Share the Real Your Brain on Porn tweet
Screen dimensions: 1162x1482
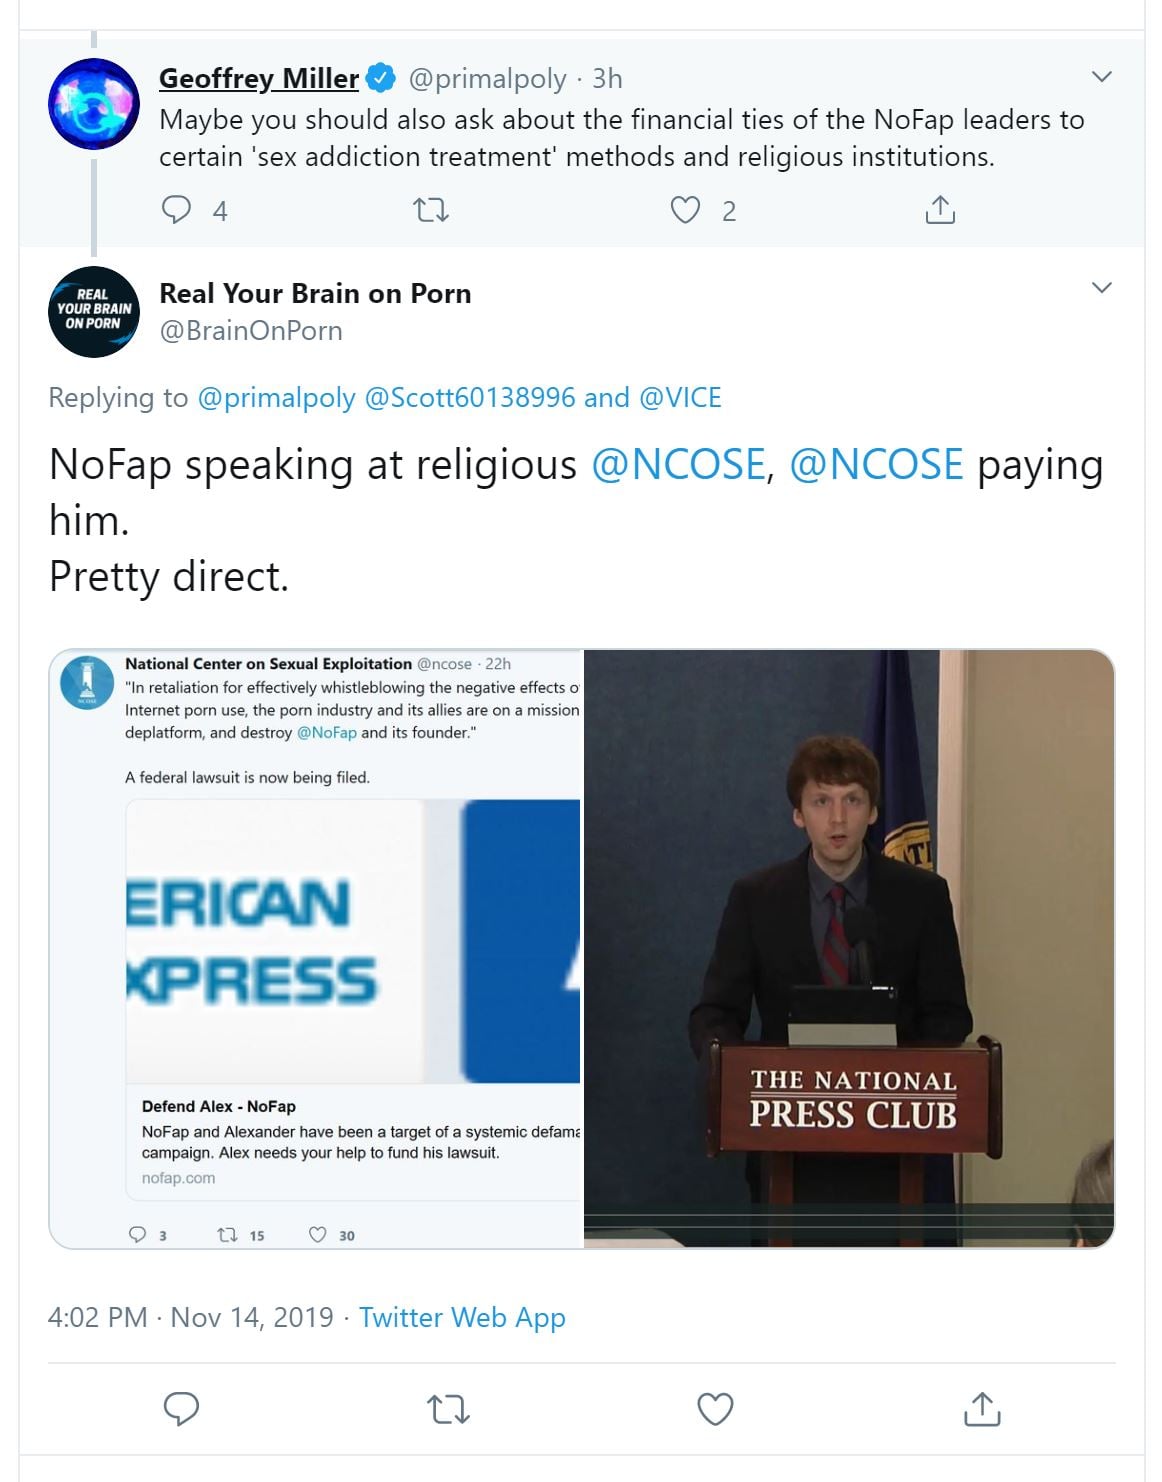(x=982, y=1408)
